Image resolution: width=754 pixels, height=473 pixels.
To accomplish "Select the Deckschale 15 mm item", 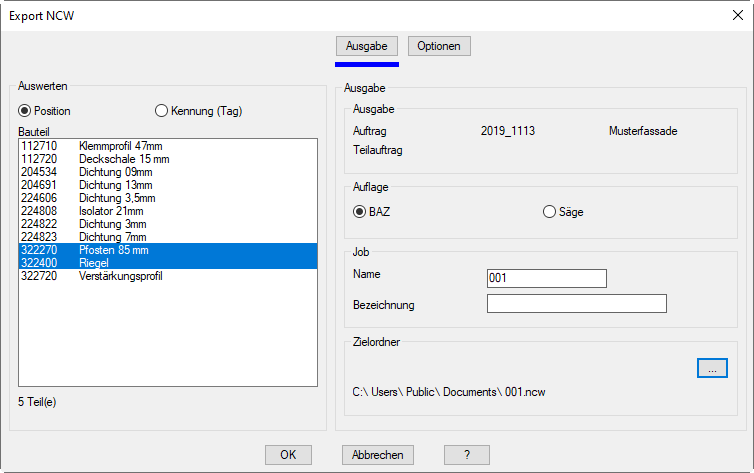I will coord(124,159).
